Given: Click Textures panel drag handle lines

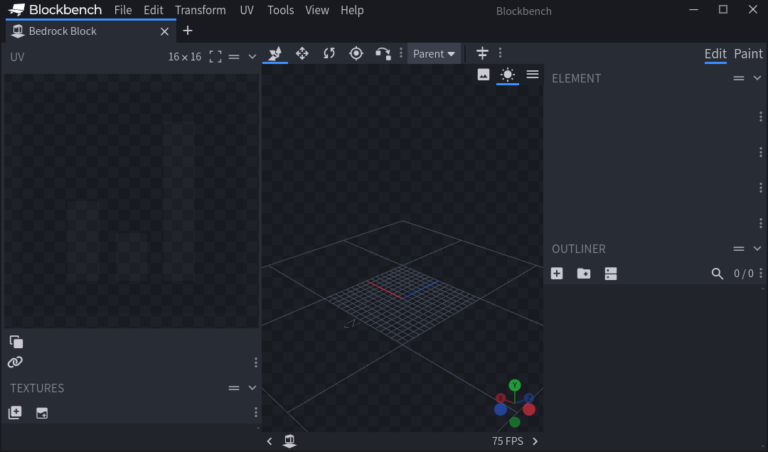Looking at the screenshot, I should [234, 388].
